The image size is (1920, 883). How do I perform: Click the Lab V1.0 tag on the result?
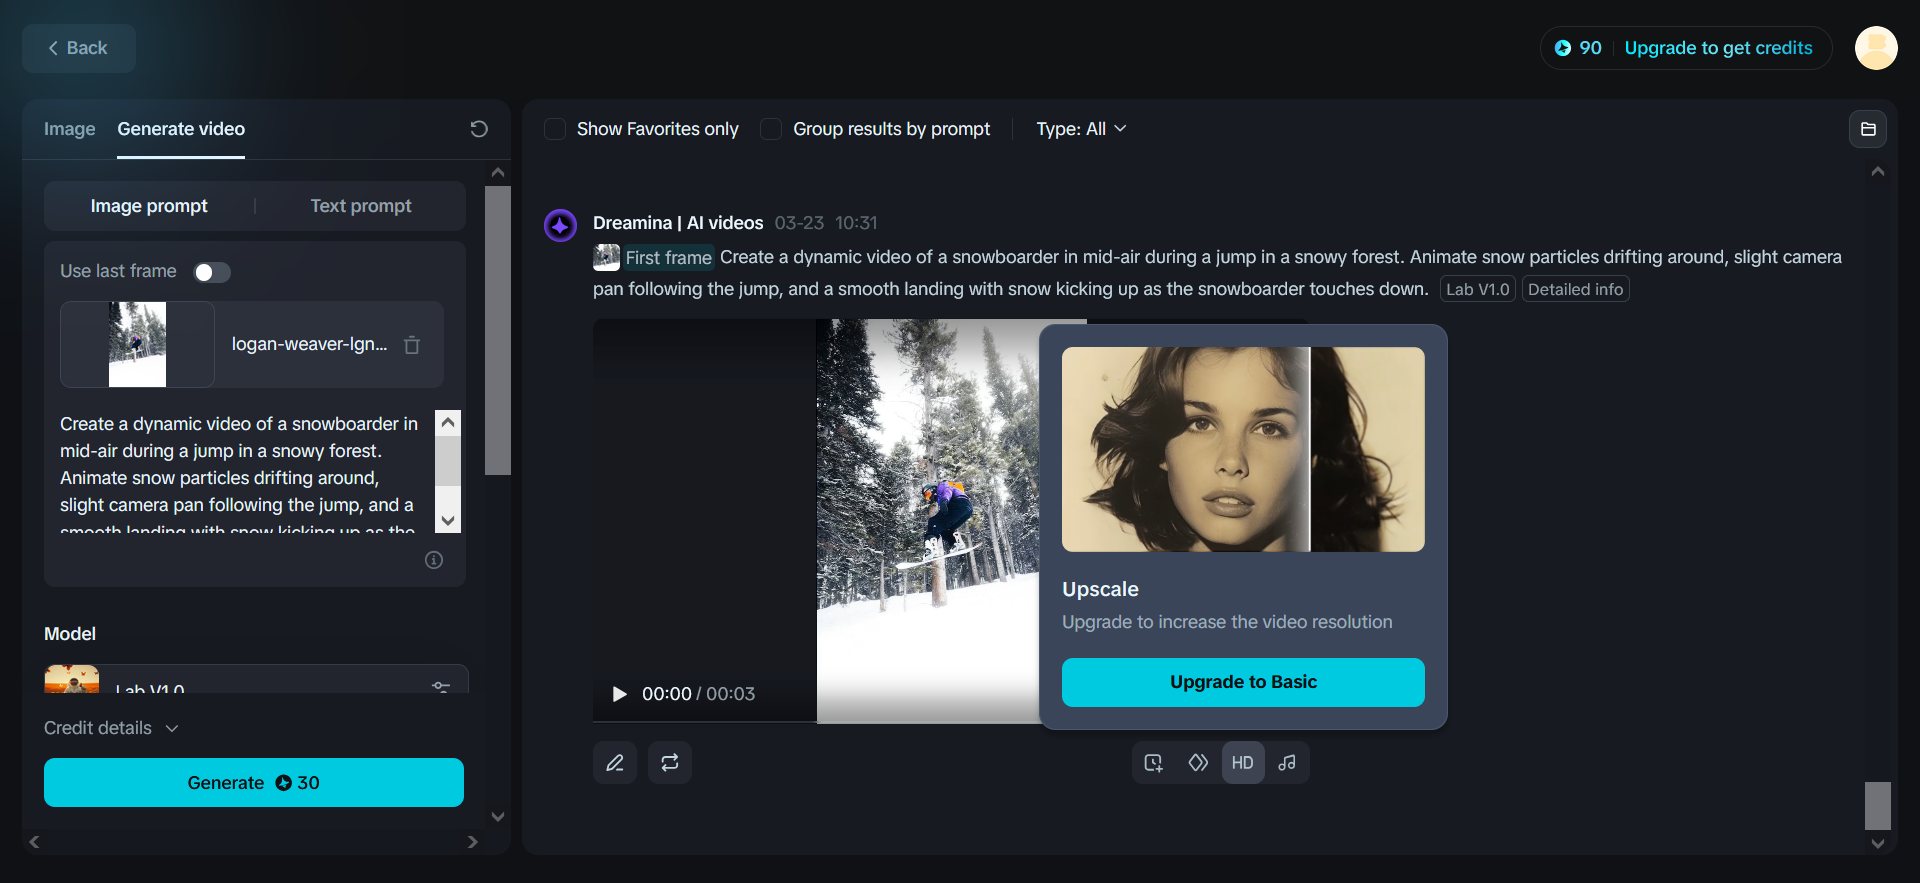click(1478, 289)
